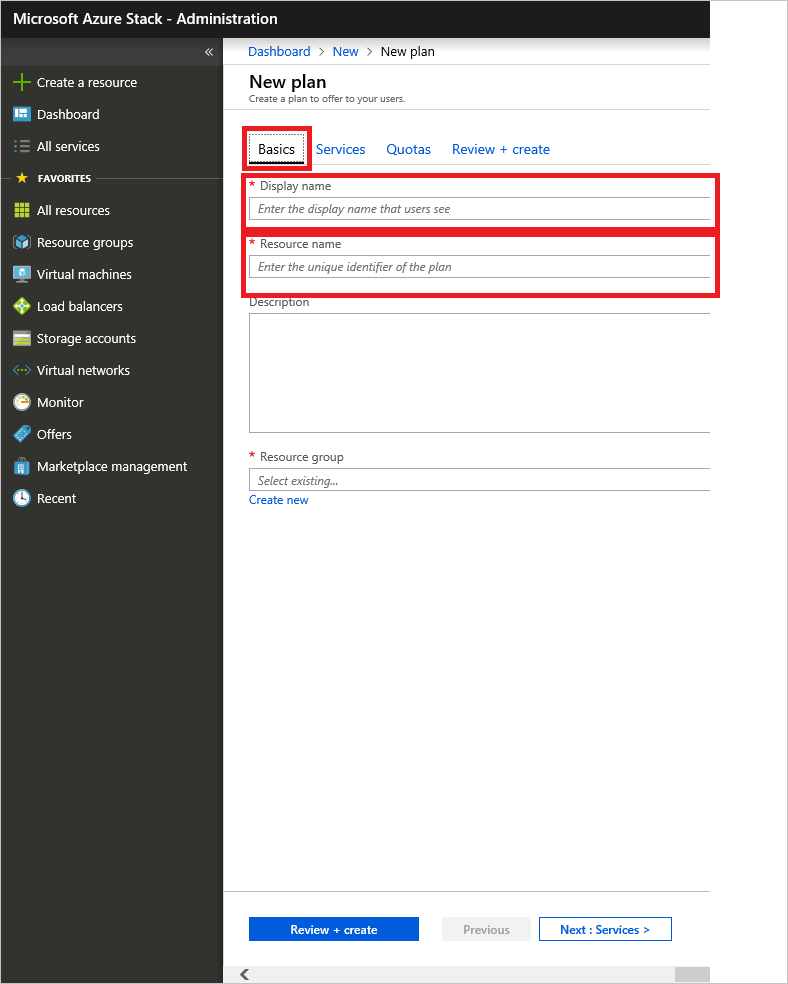Click the Recent clock icon
The width and height of the screenshot is (788, 984).
[x=22, y=498]
